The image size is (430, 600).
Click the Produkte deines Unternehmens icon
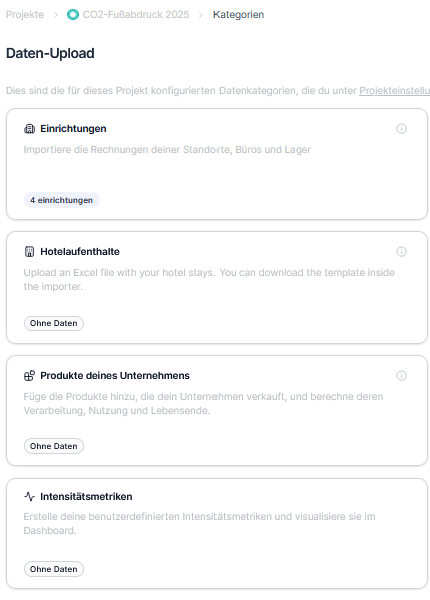(x=29, y=376)
